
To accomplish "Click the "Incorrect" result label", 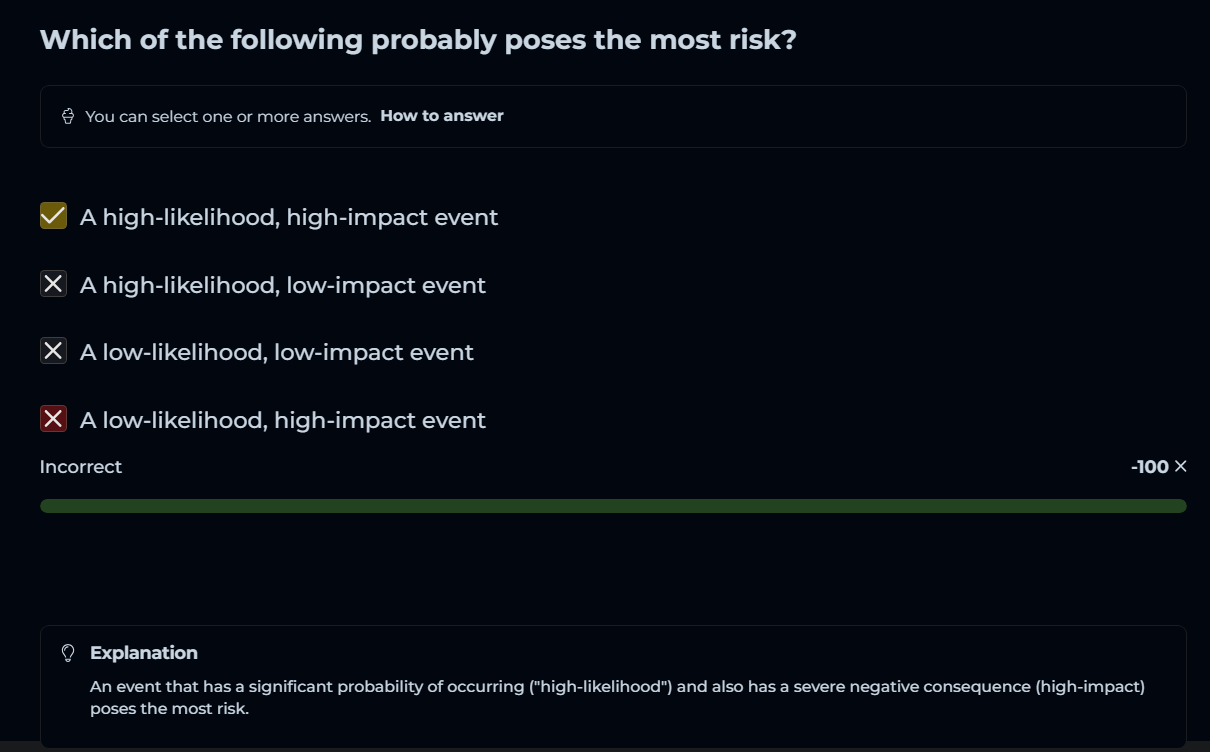I will coord(81,467).
